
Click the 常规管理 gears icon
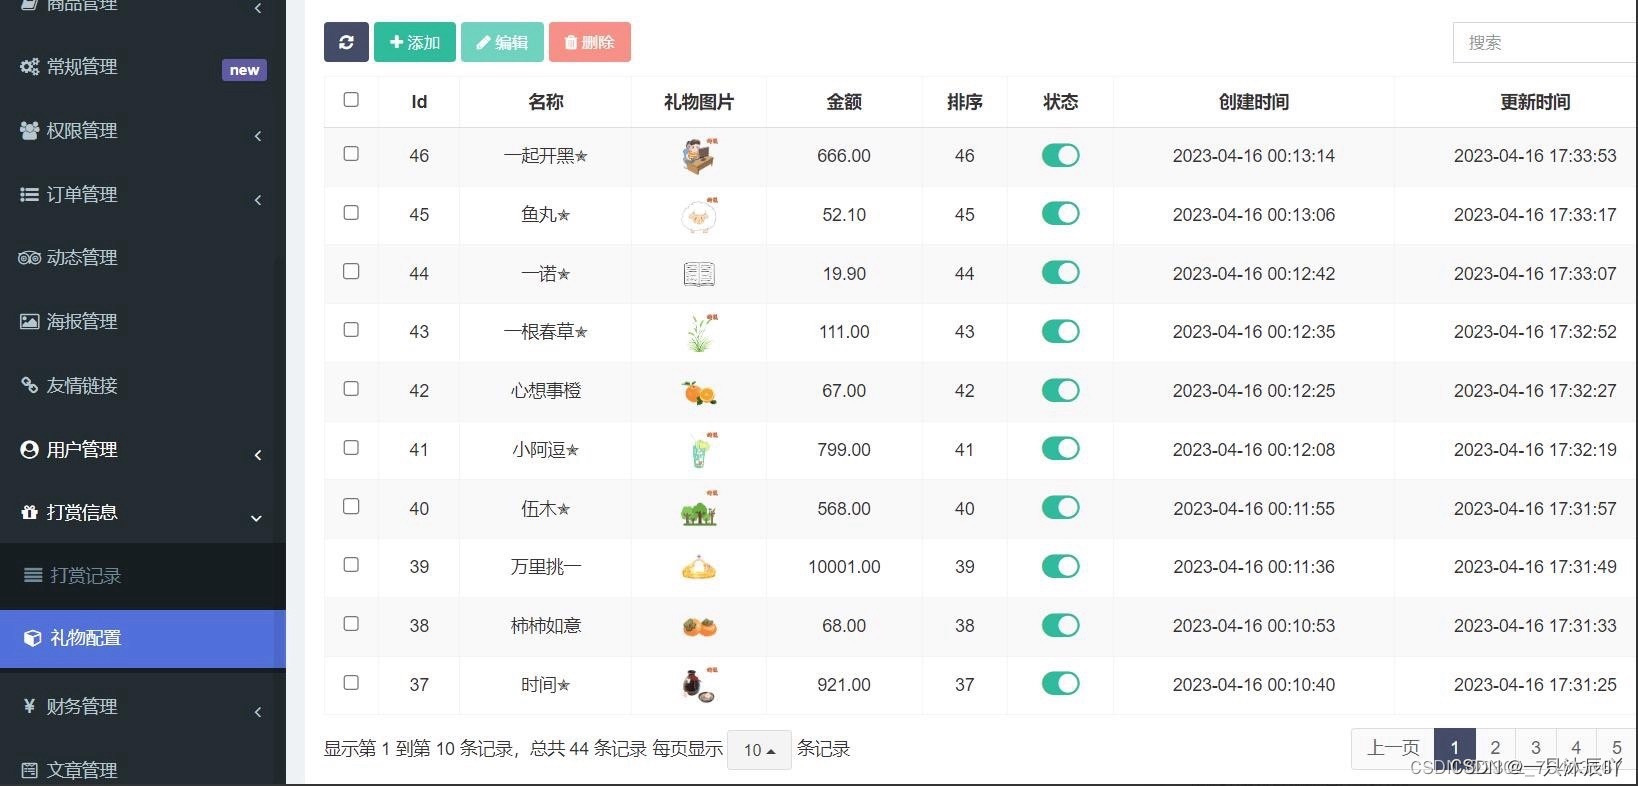(x=29, y=67)
